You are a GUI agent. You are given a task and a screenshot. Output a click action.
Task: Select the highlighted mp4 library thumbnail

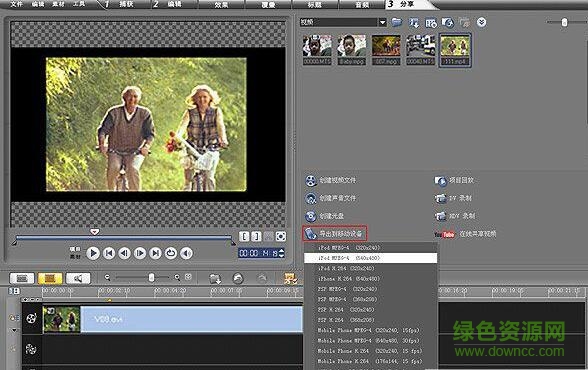[455, 50]
